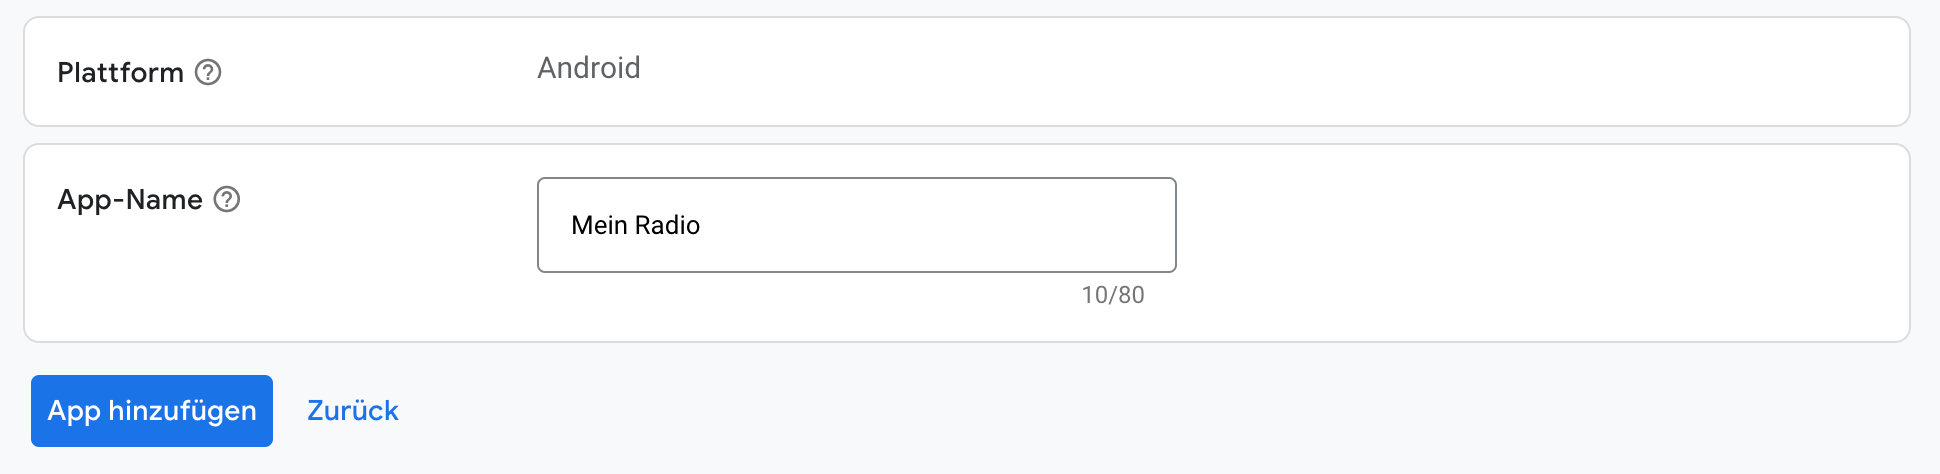The image size is (1940, 474).
Task: Click the App-Name field label
Action: click(x=130, y=199)
